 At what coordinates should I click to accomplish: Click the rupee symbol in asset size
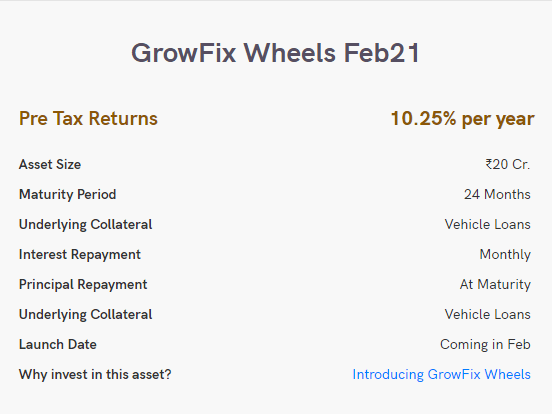(489, 164)
